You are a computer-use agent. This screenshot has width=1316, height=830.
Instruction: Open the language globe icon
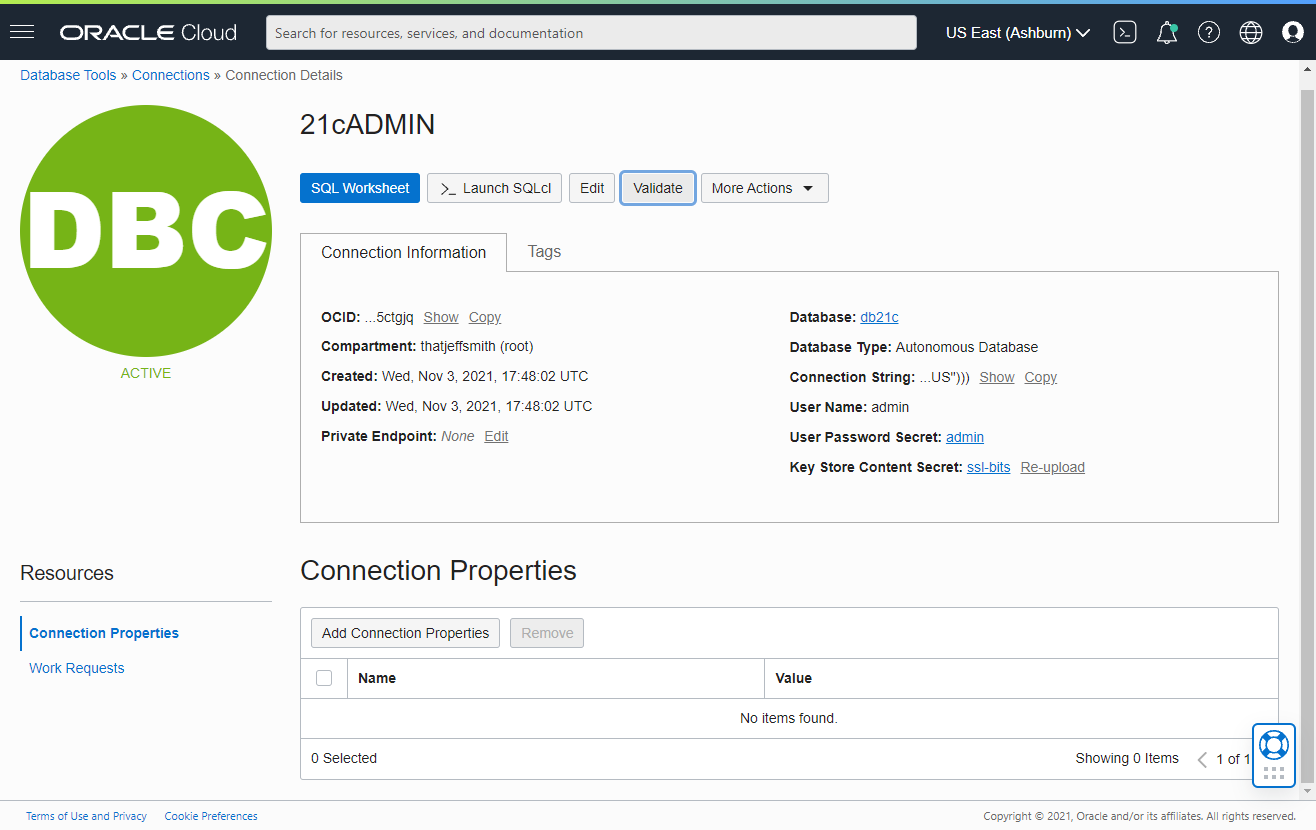(x=1251, y=33)
